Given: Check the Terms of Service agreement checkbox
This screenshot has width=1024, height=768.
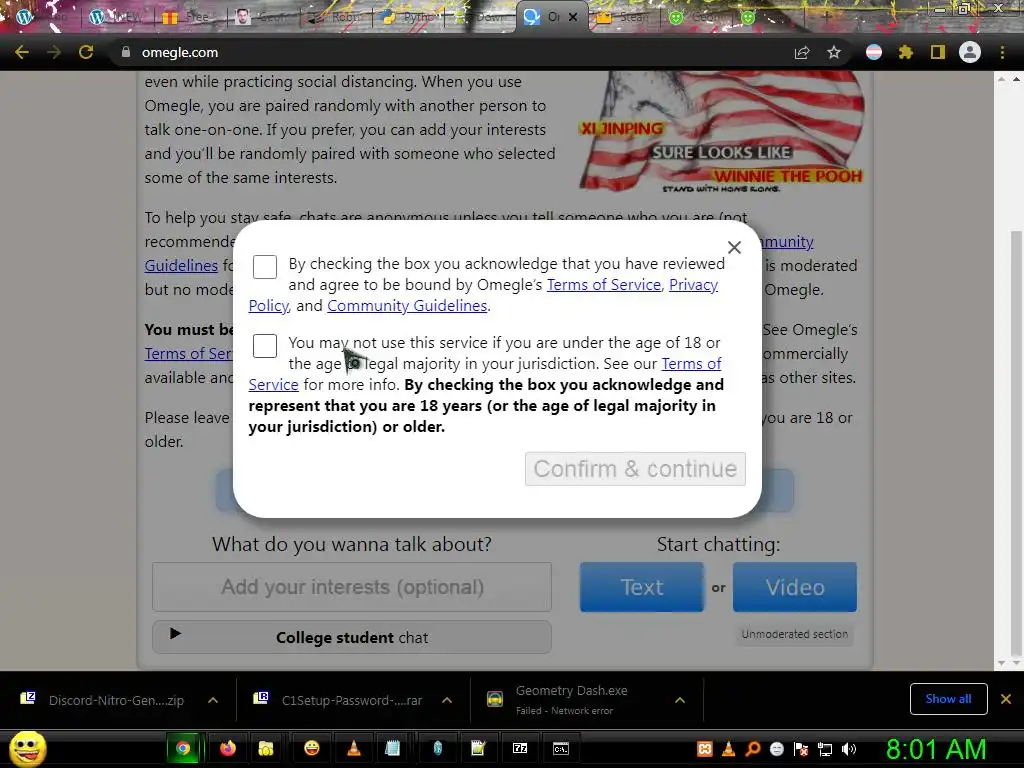Looking at the screenshot, I should [x=264, y=266].
